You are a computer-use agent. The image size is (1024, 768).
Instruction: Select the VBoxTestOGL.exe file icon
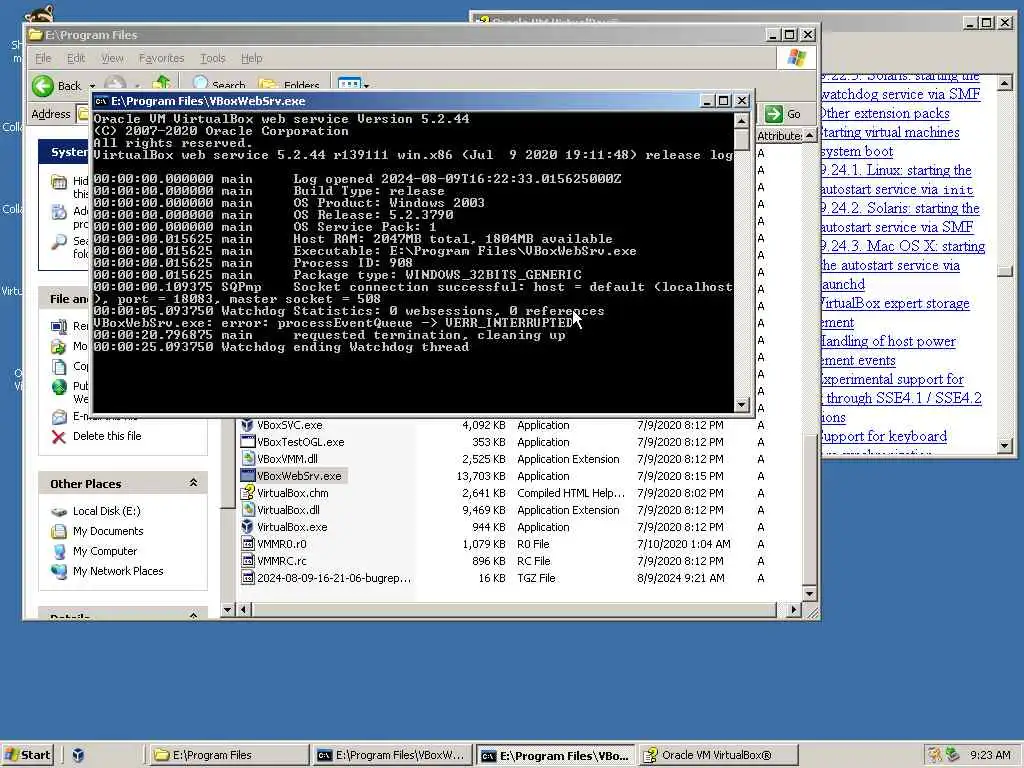247,442
